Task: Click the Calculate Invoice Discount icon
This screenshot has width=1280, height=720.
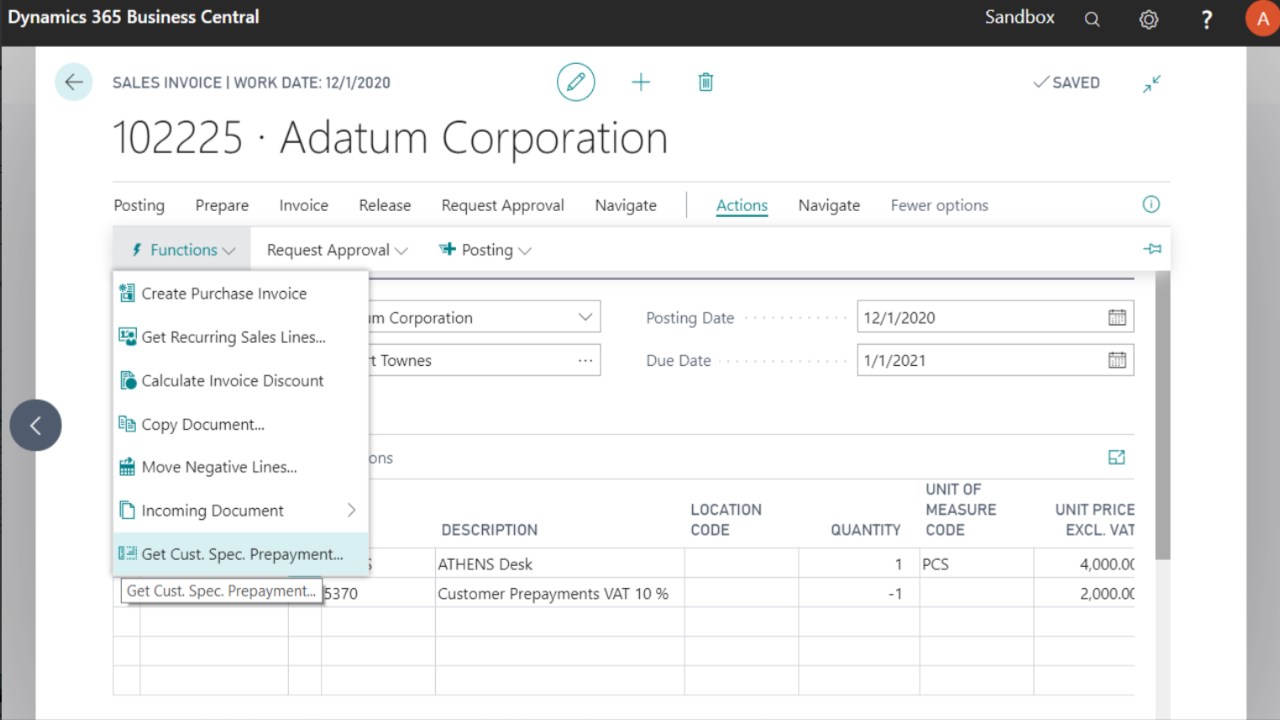Action: 127,380
